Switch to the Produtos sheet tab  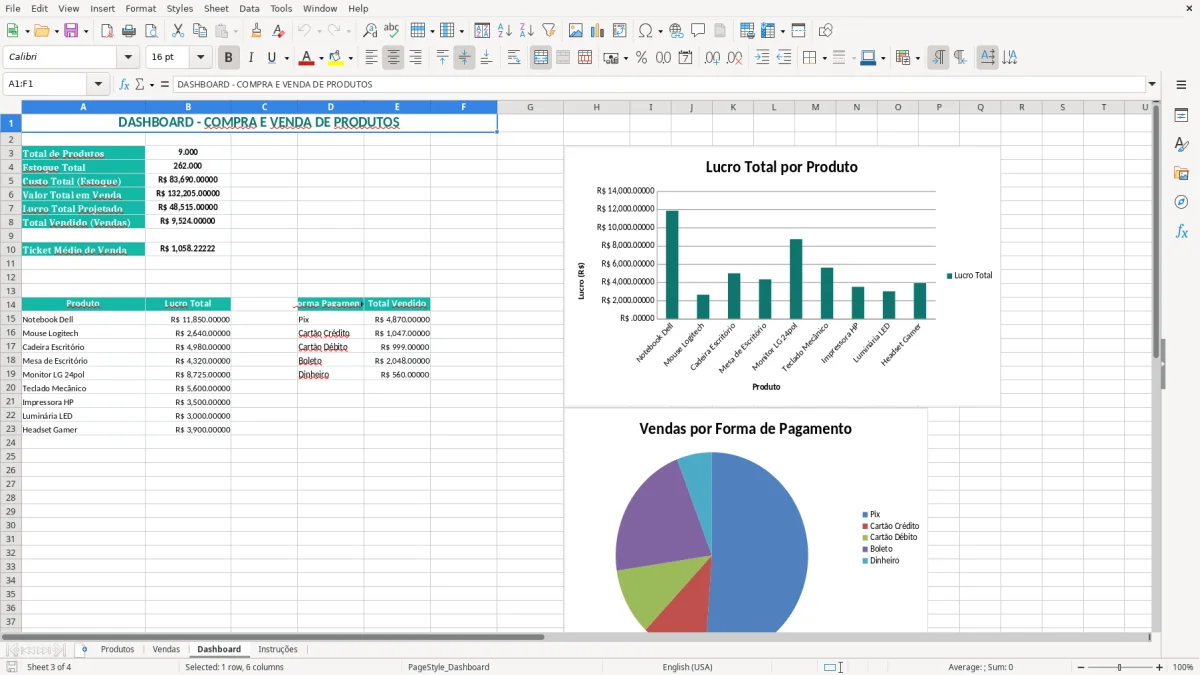[x=117, y=649]
